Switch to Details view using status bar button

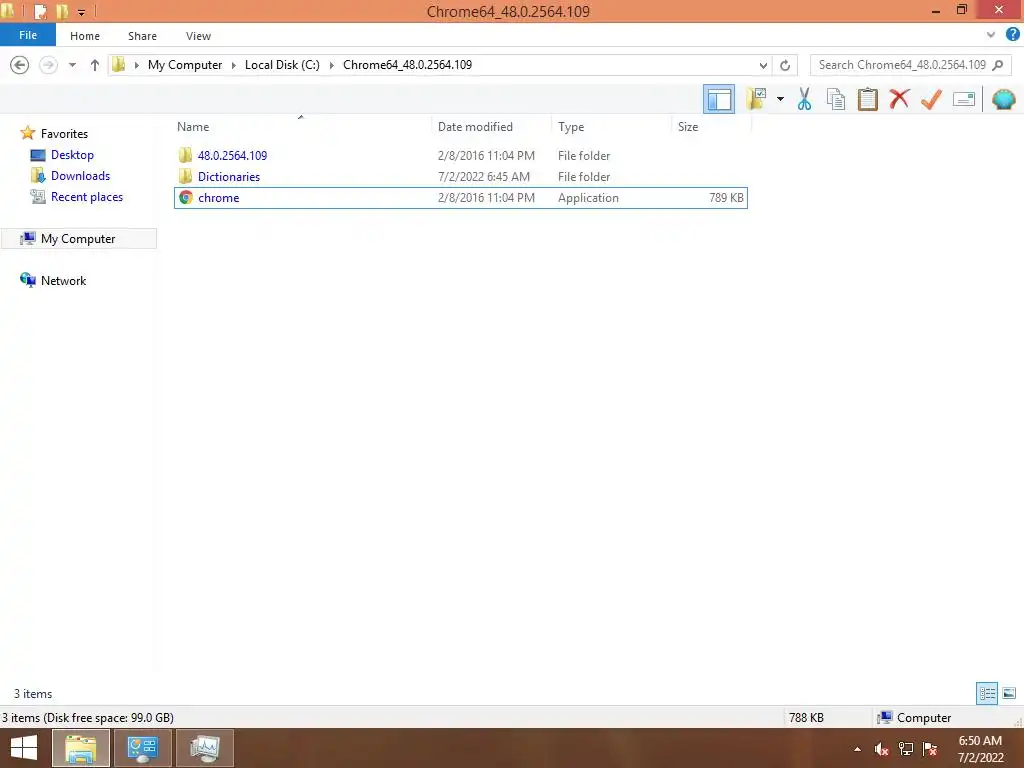coord(987,693)
